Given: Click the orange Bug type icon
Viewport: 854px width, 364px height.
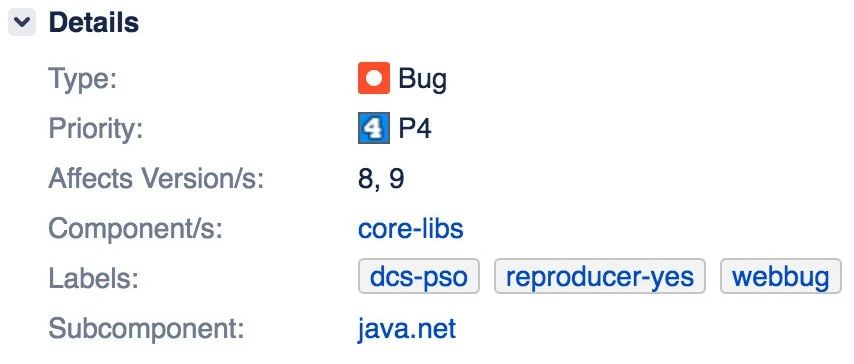Looking at the screenshot, I should click(374, 78).
